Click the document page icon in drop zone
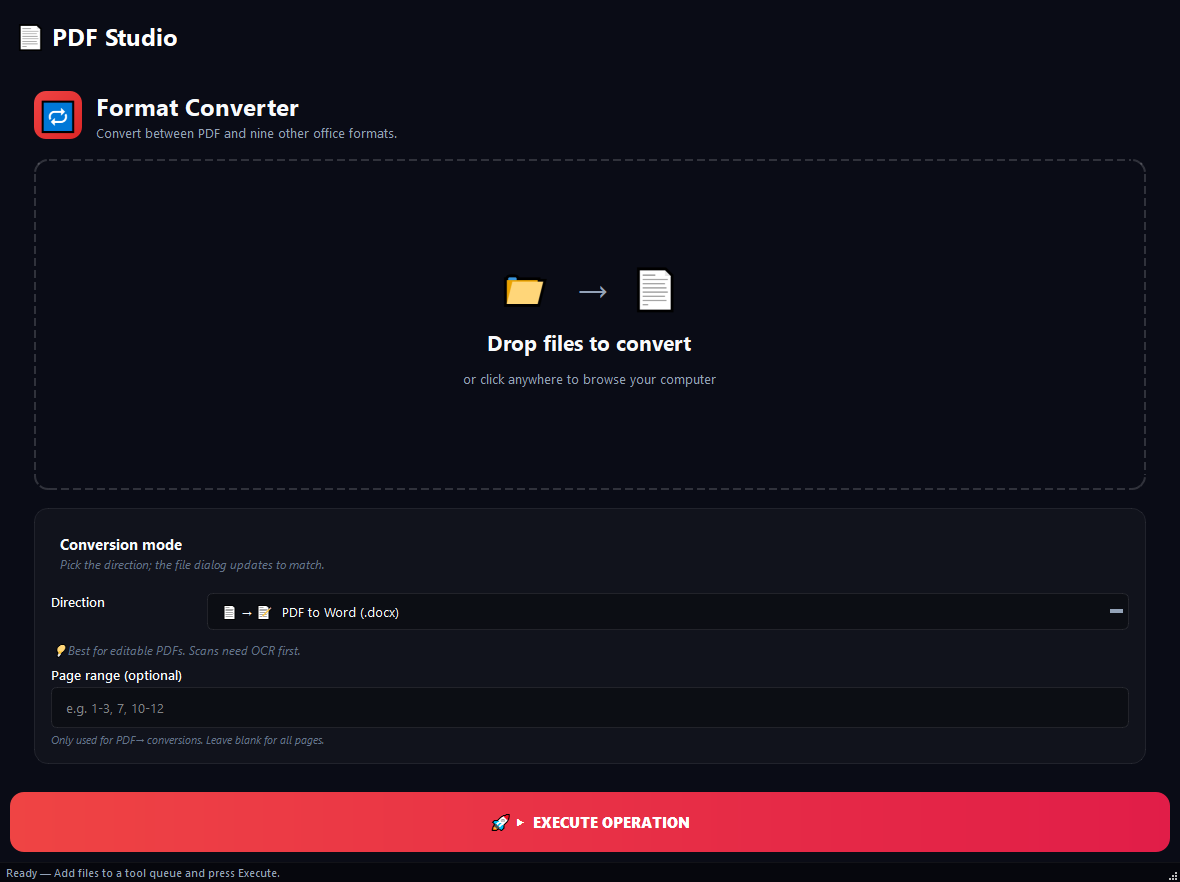The image size is (1180, 882). (655, 290)
